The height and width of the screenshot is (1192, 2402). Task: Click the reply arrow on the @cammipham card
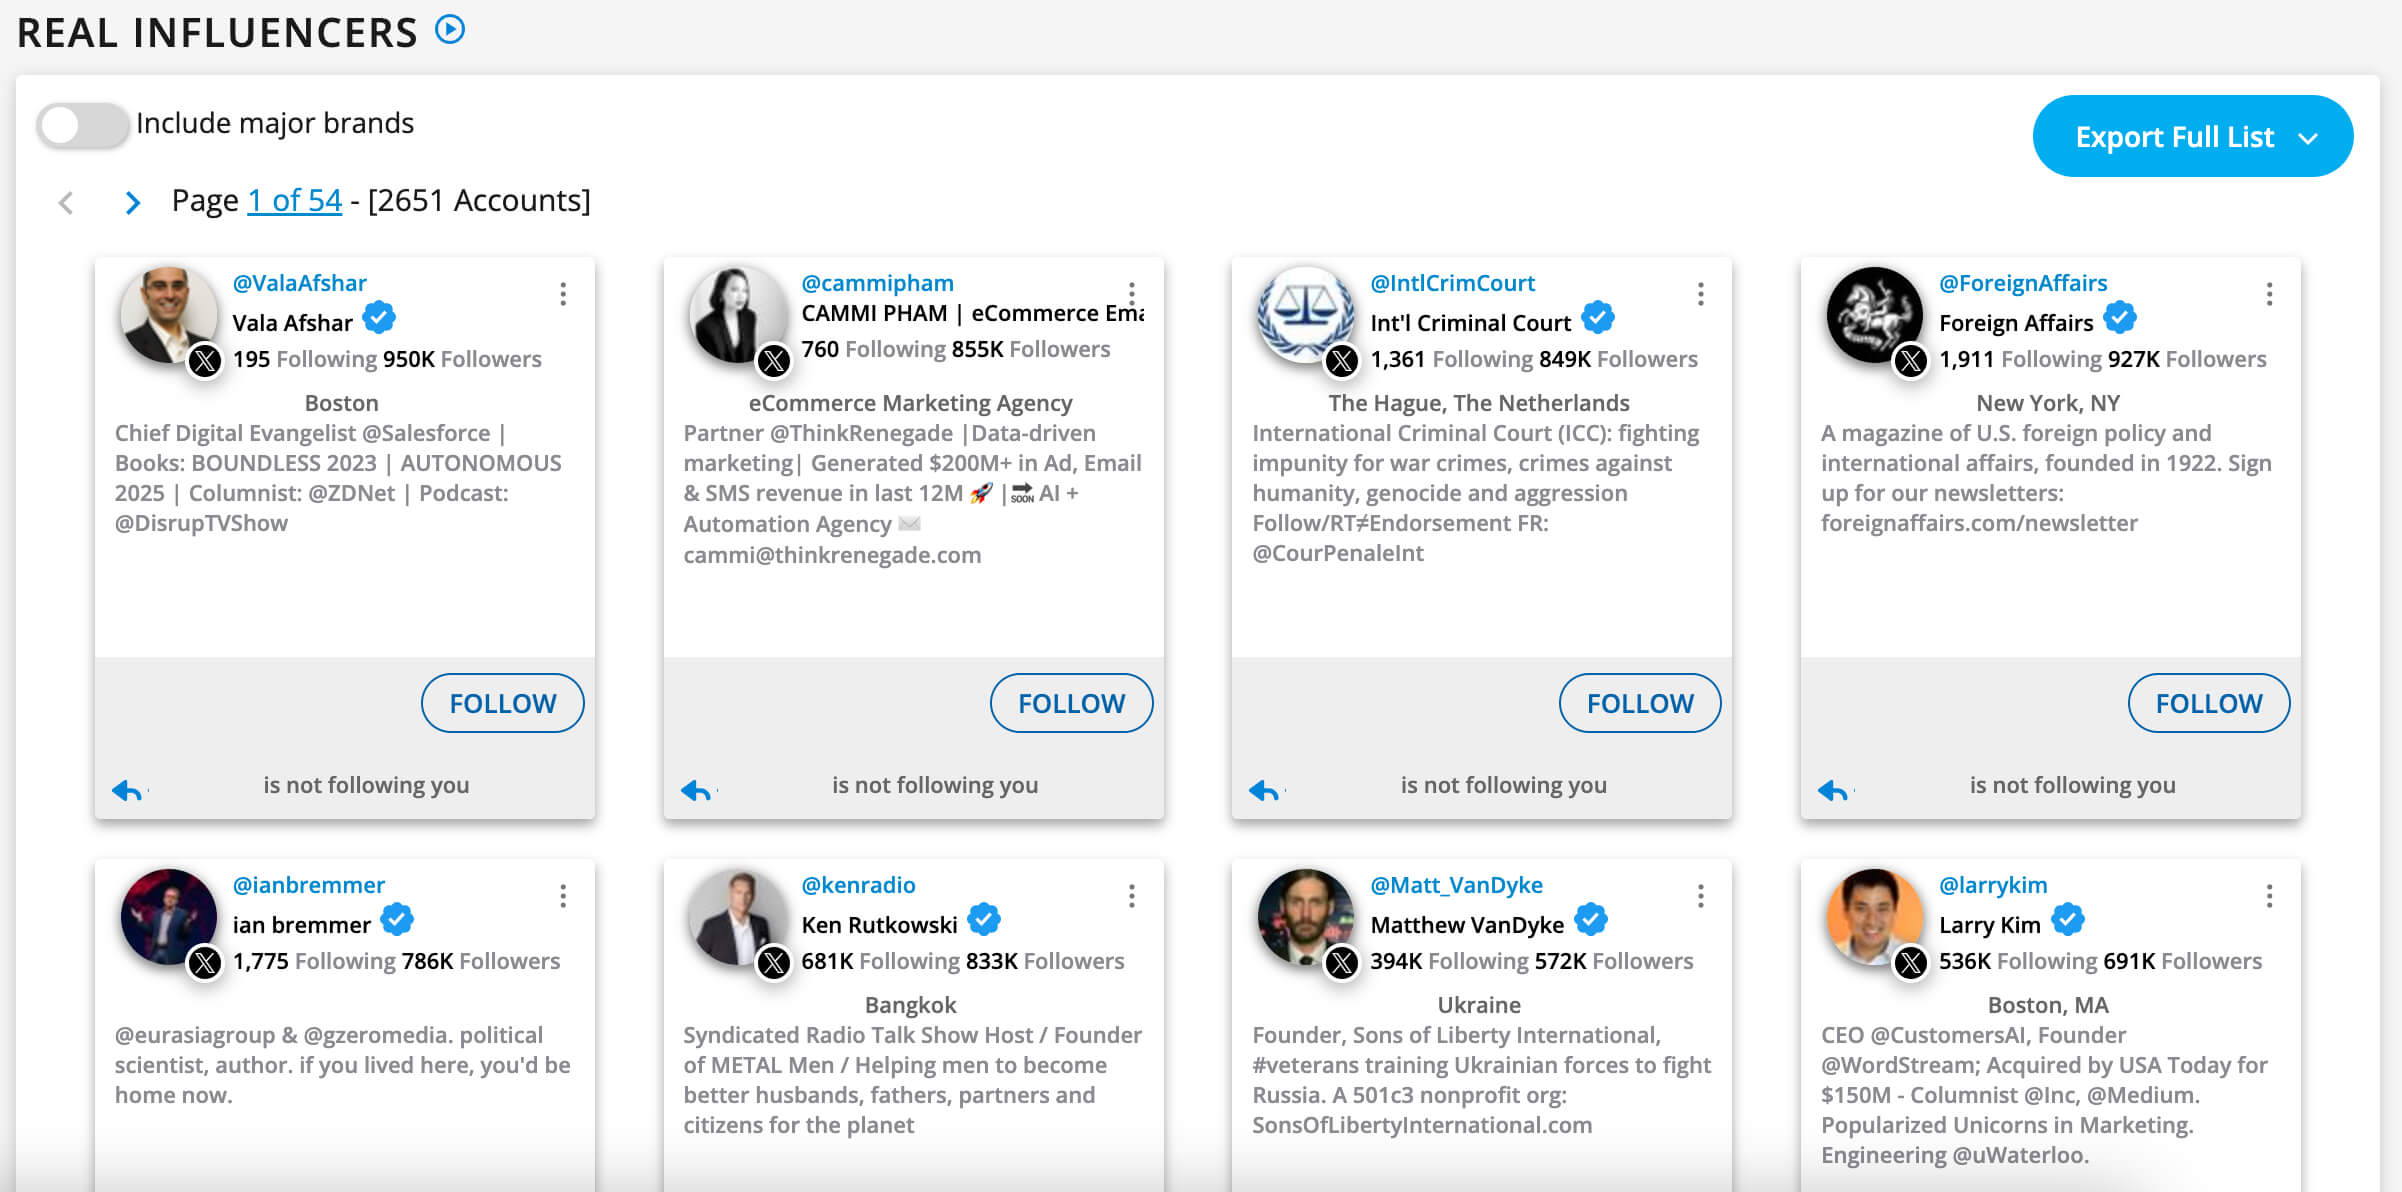697,789
